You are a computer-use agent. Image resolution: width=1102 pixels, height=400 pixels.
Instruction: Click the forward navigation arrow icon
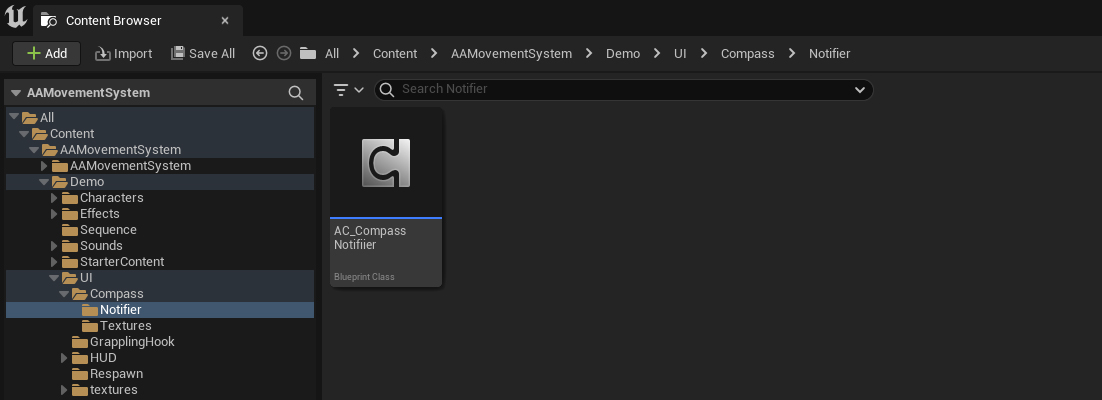(284, 53)
